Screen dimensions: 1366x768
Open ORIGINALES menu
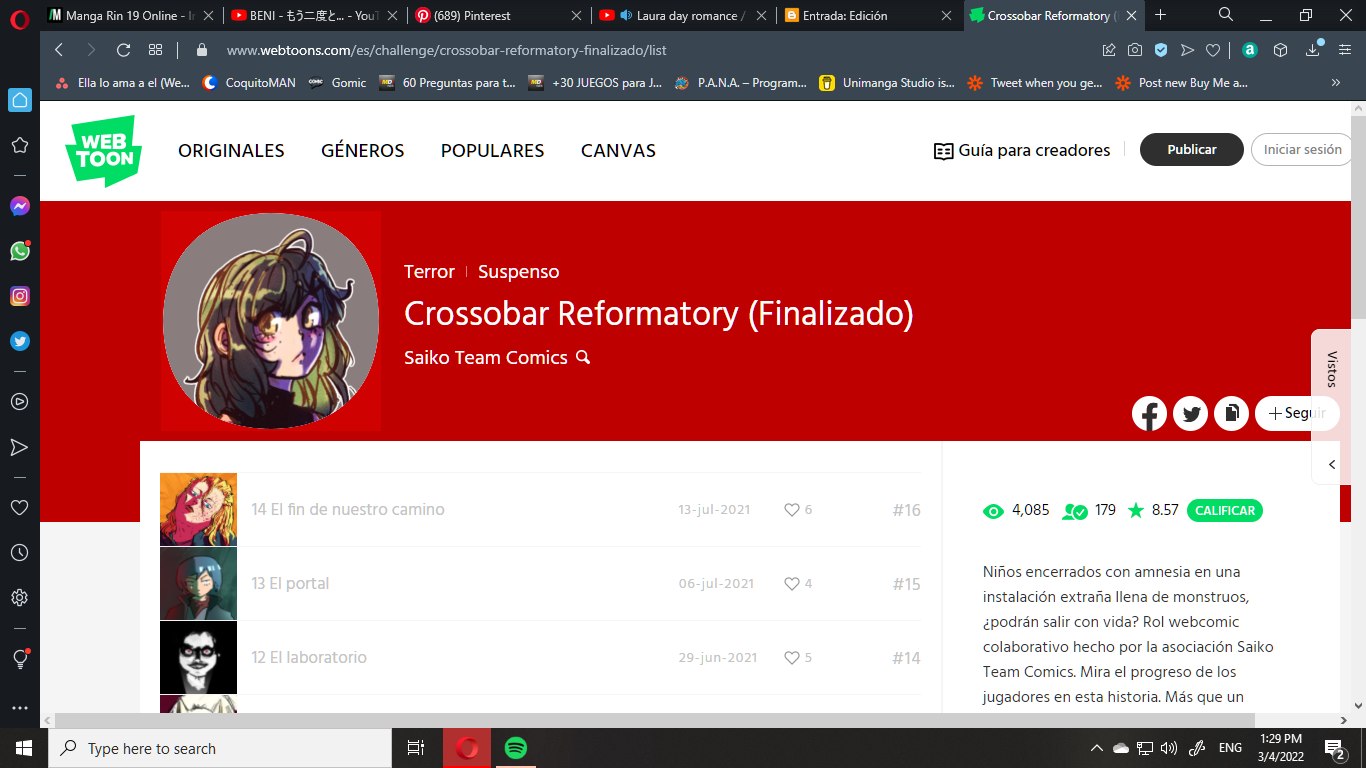(x=231, y=151)
